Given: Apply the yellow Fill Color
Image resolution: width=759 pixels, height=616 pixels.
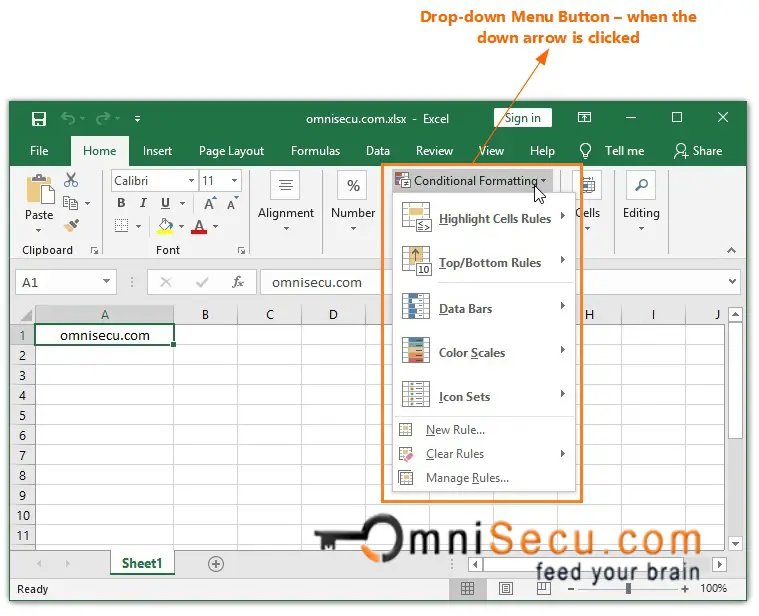Looking at the screenshot, I should (x=166, y=226).
